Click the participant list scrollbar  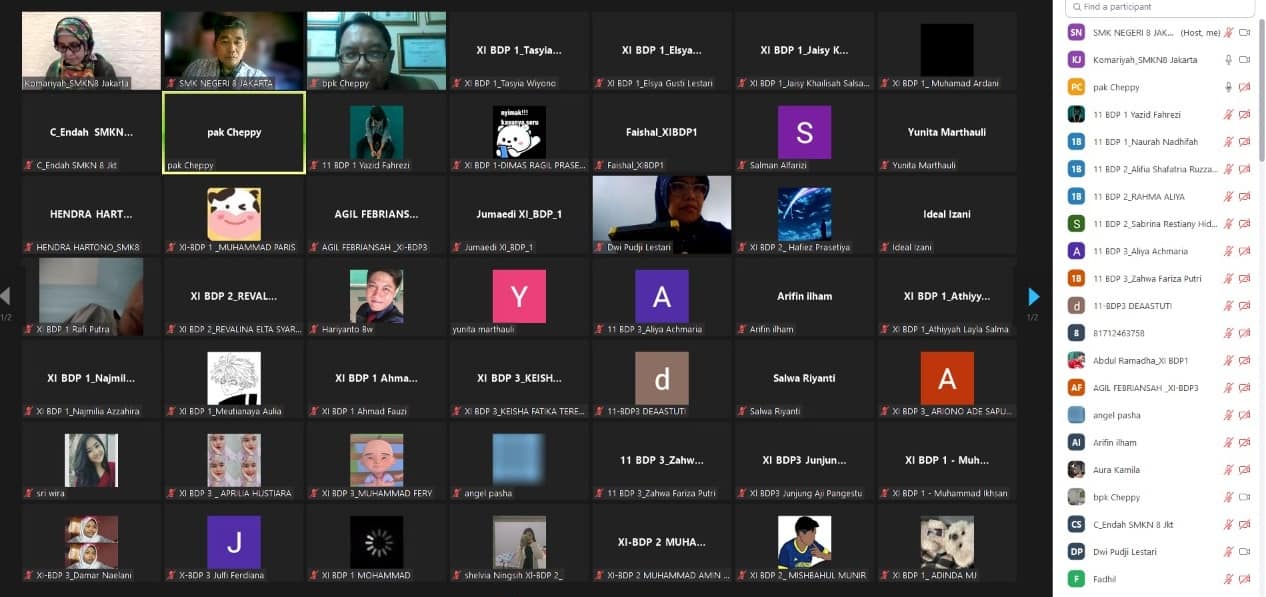point(1260,100)
